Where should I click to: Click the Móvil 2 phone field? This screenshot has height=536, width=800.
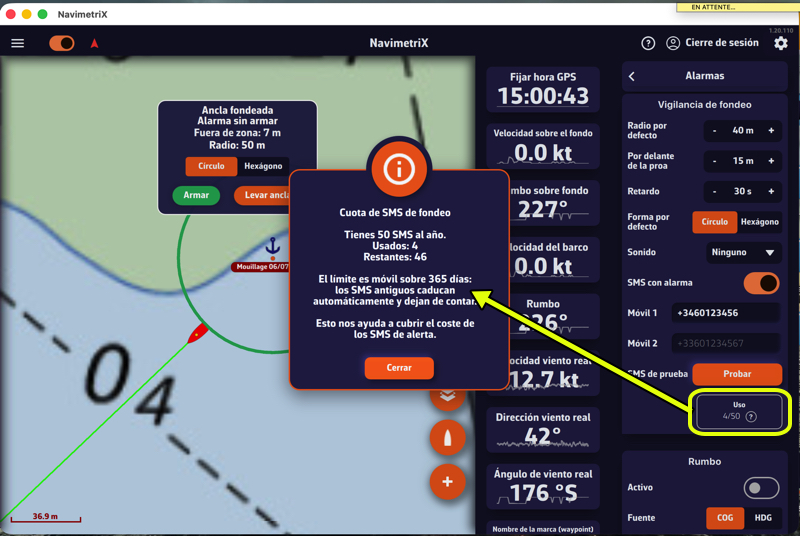tap(725, 344)
